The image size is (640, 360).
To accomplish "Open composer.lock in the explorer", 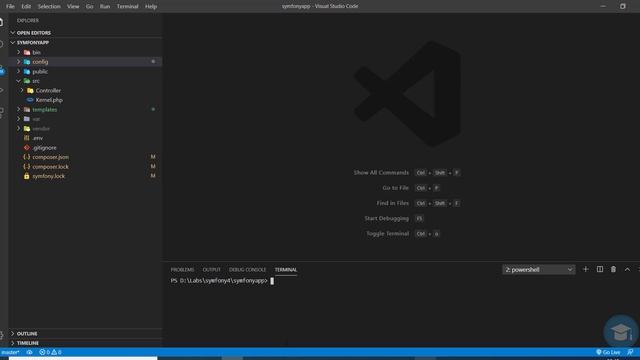I will pos(51,167).
